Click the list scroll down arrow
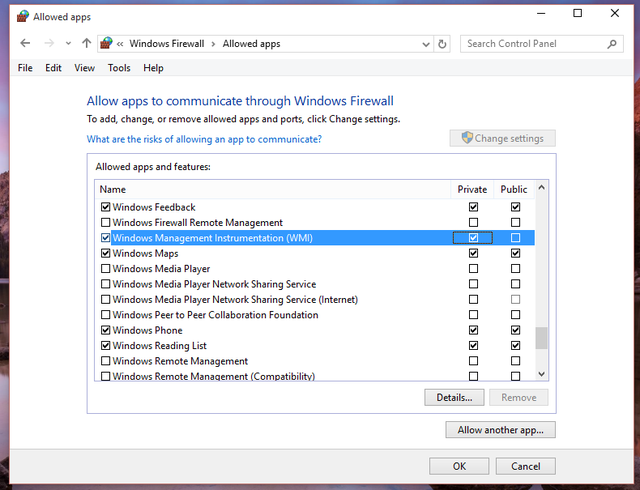640x490 pixels. (x=542, y=374)
